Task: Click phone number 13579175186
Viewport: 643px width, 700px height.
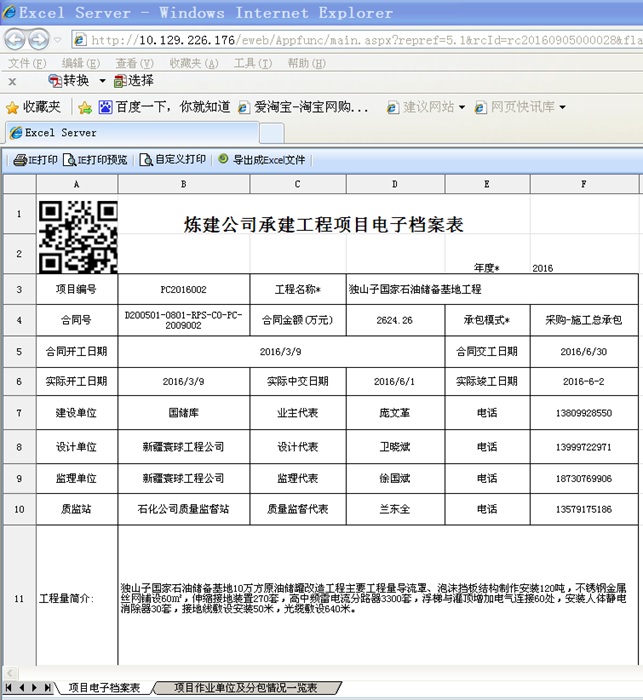Action: coord(584,509)
